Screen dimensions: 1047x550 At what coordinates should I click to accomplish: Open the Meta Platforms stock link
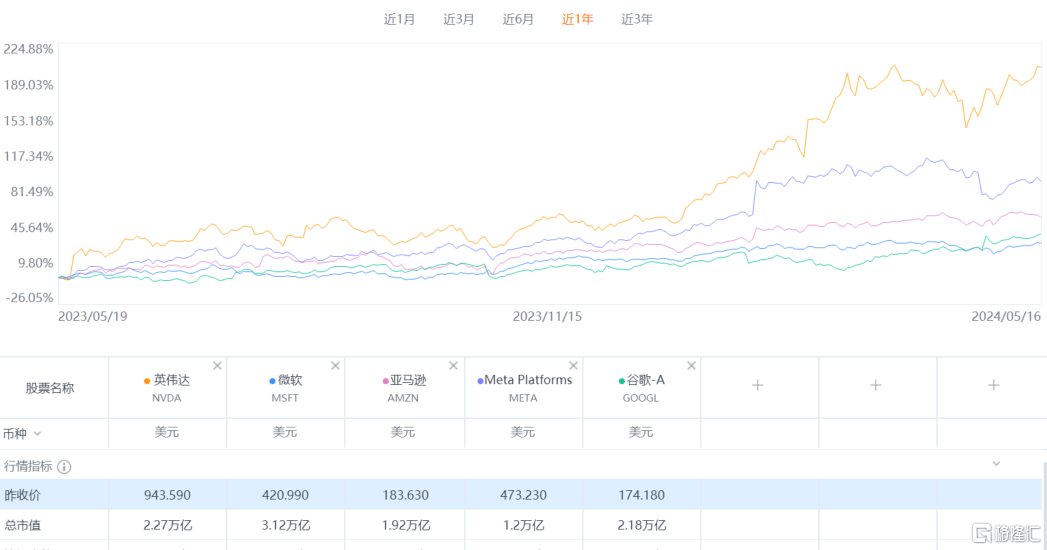point(528,380)
